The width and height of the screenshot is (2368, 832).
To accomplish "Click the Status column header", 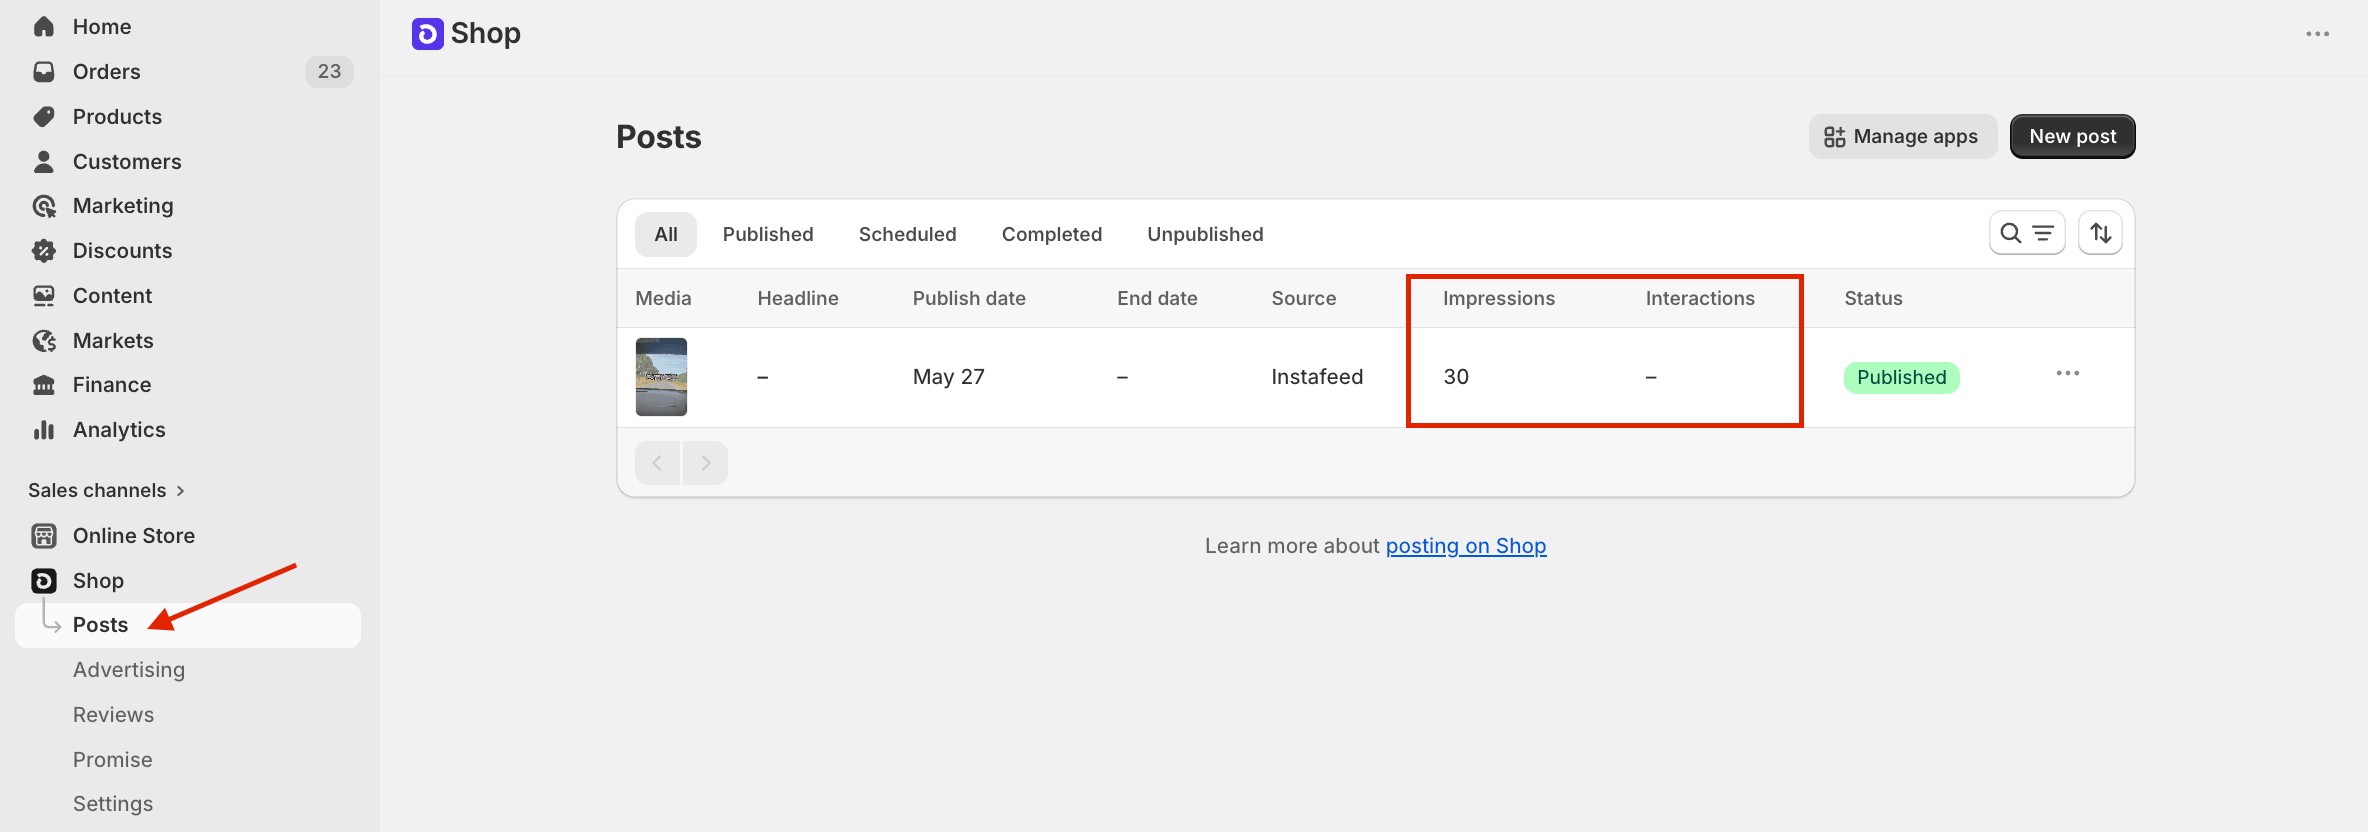I will [x=1873, y=299].
